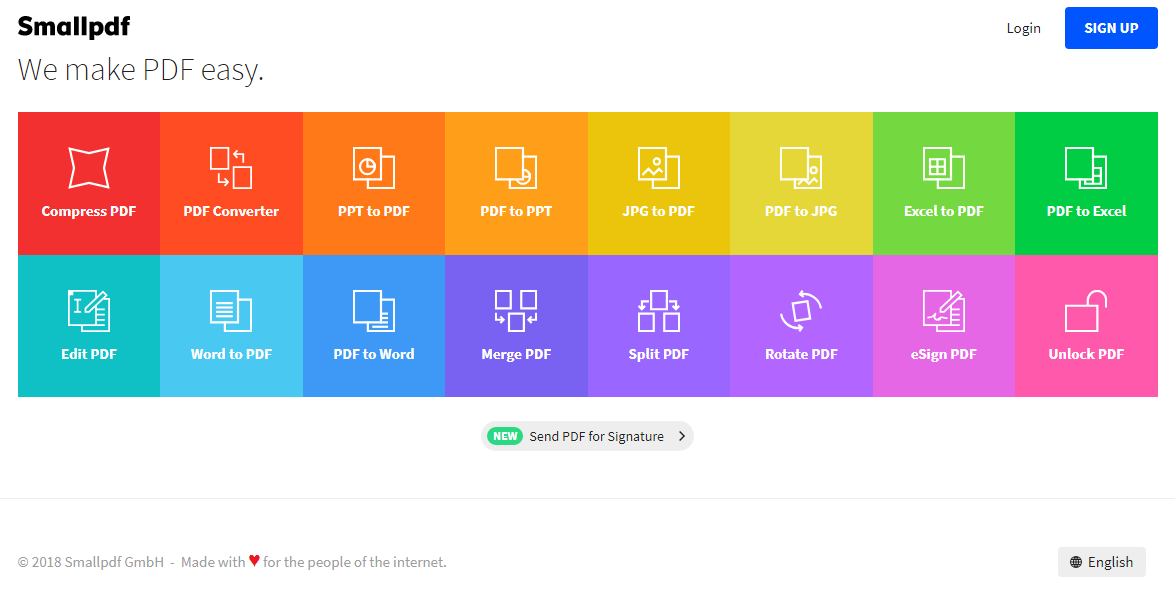Open the Login page
1175x590 pixels.
point(1023,28)
